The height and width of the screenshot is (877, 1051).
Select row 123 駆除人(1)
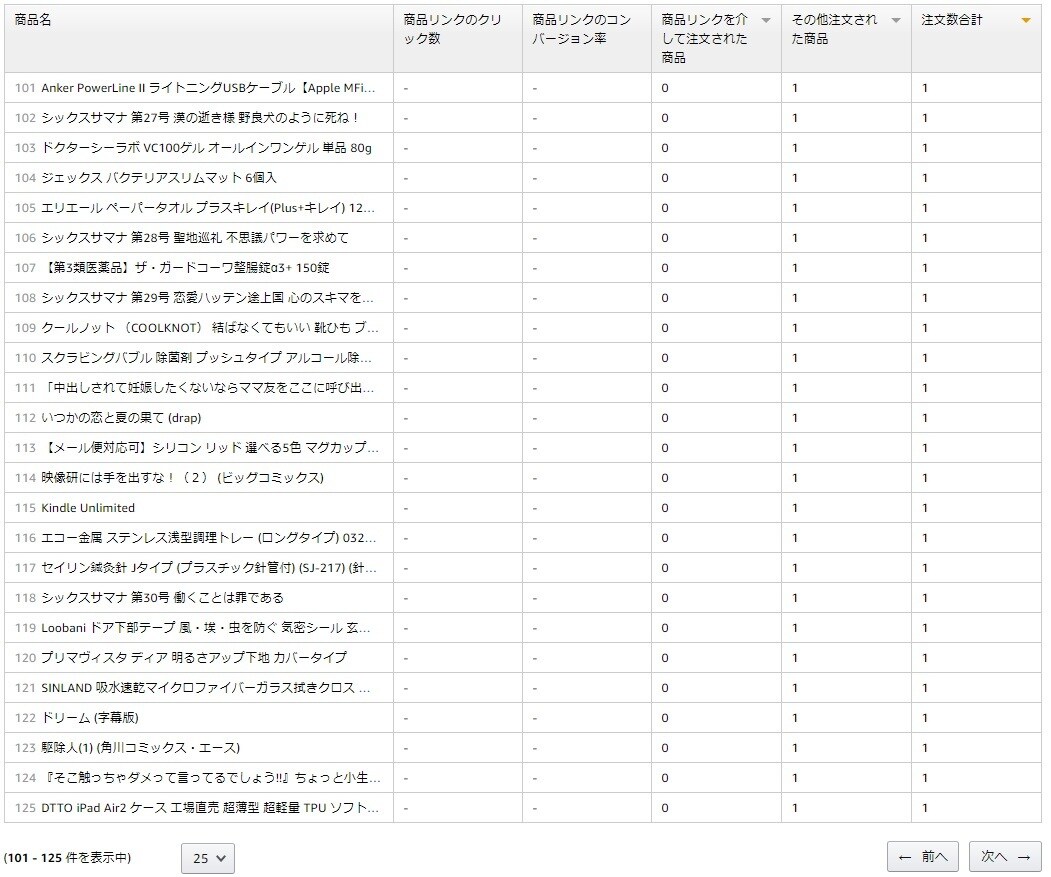click(x=523, y=748)
